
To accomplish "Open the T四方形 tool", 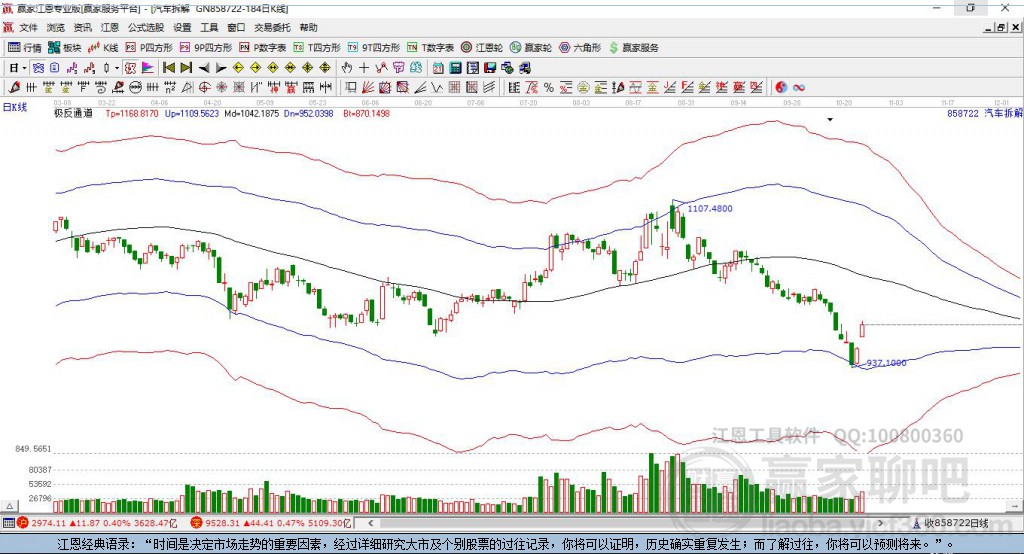I will [x=317, y=48].
